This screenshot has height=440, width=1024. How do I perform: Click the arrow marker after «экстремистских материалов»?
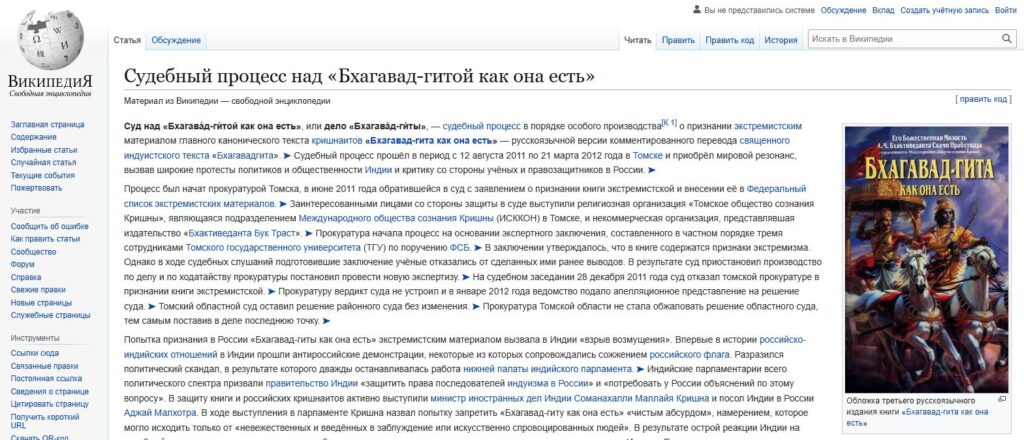pyautogui.click(x=283, y=204)
